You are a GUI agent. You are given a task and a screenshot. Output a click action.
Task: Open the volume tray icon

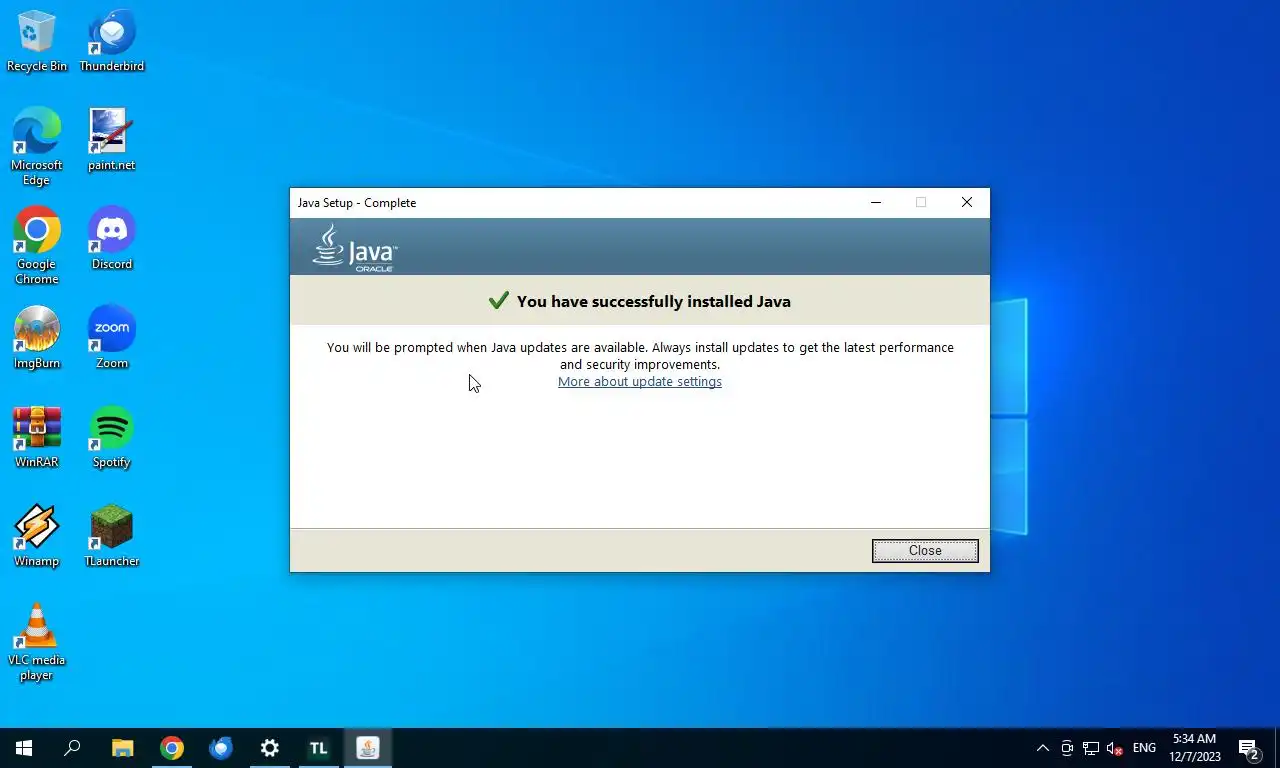(x=1115, y=748)
